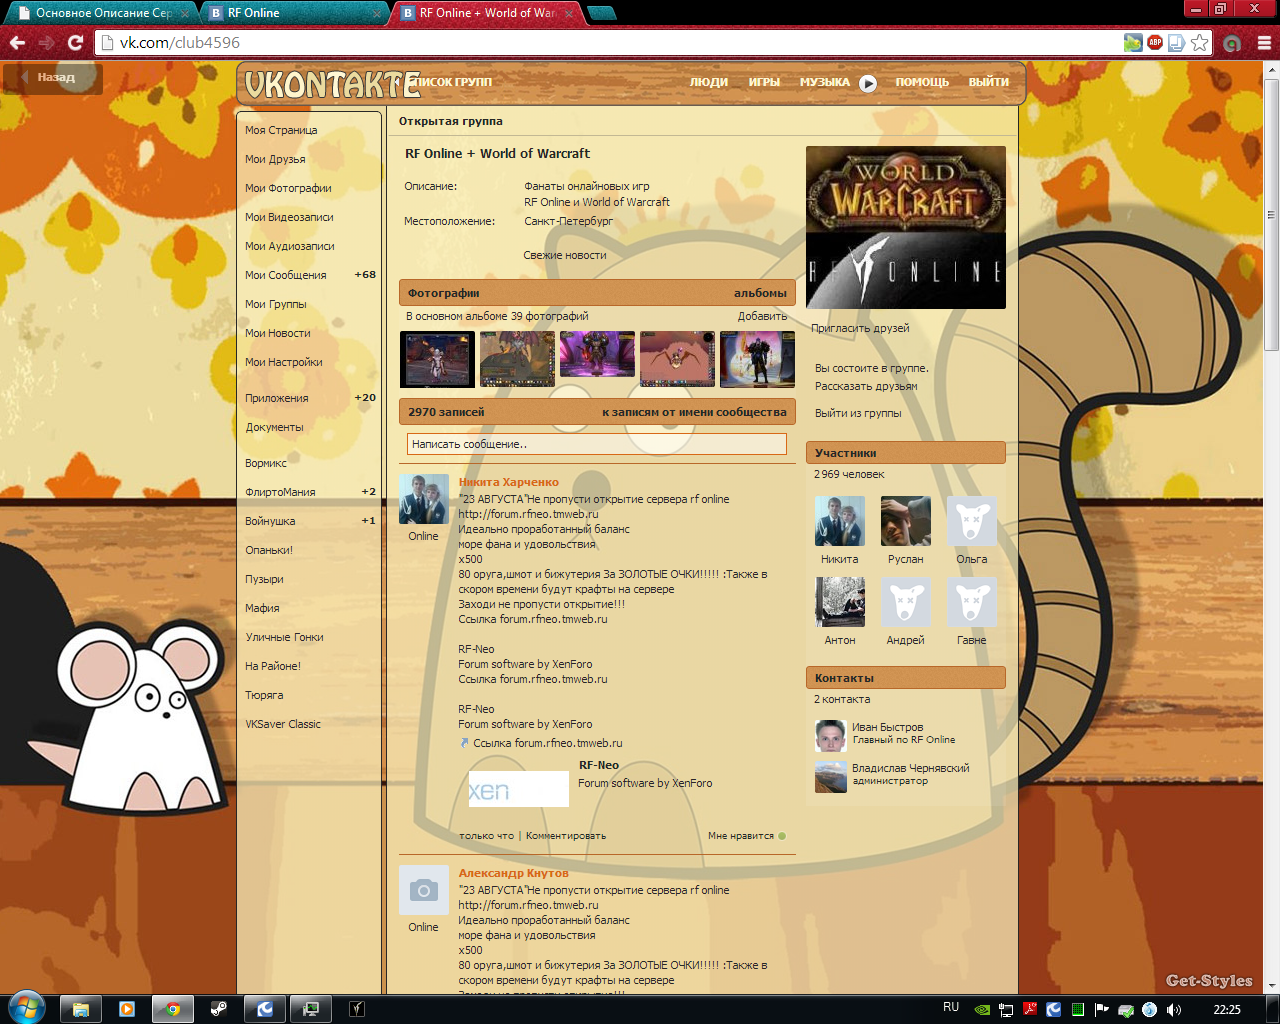Click Добавить to add photos
1280x1024 pixels.
[762, 316]
